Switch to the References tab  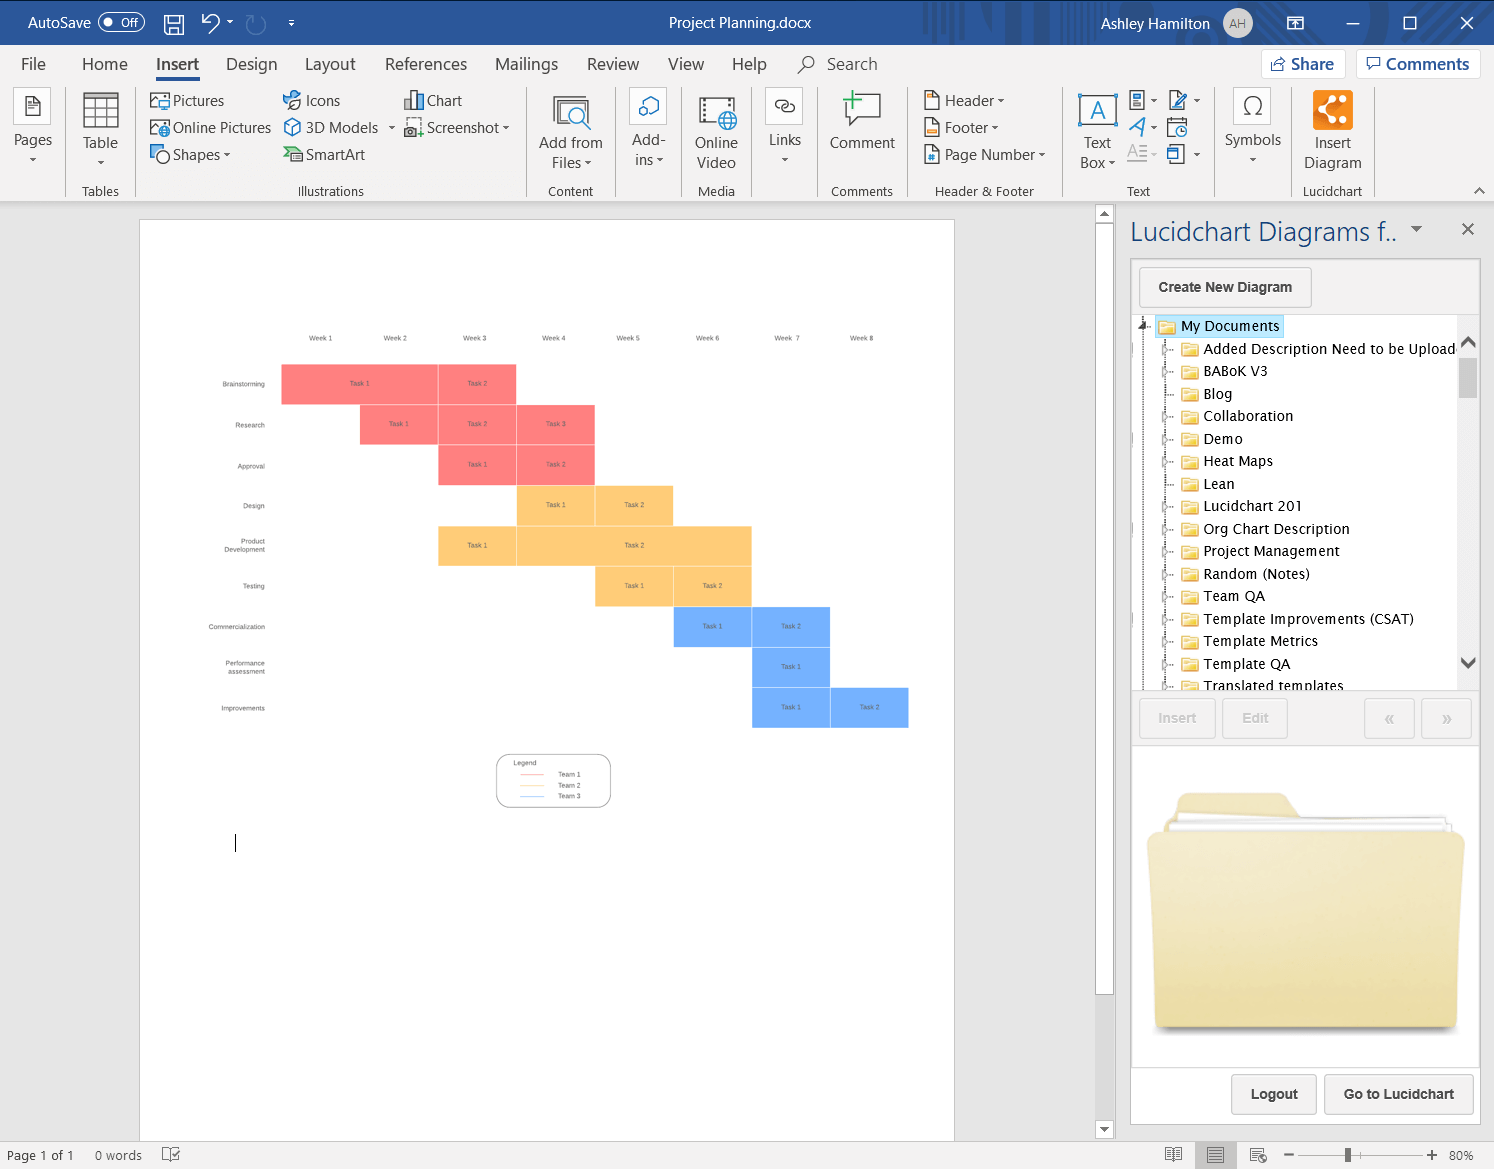coord(425,64)
